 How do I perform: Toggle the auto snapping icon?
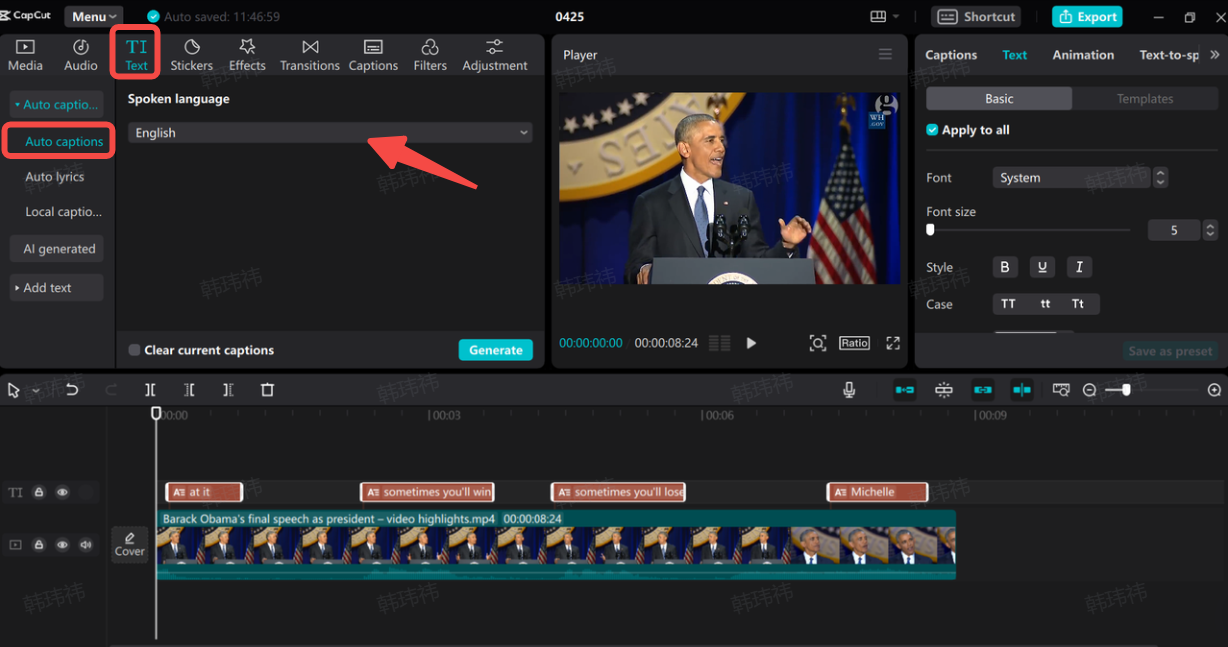(x=944, y=390)
